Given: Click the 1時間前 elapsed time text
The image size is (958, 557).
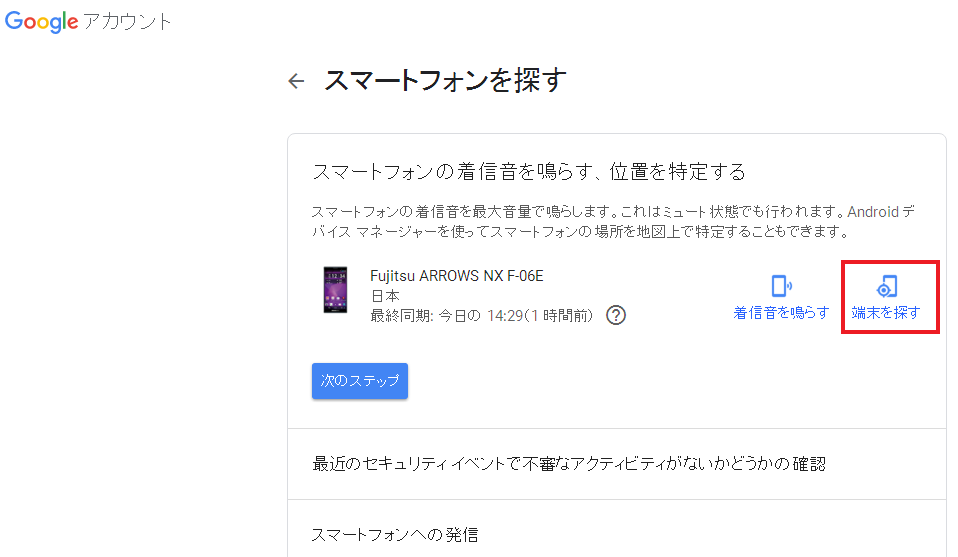Looking at the screenshot, I should [x=563, y=316].
